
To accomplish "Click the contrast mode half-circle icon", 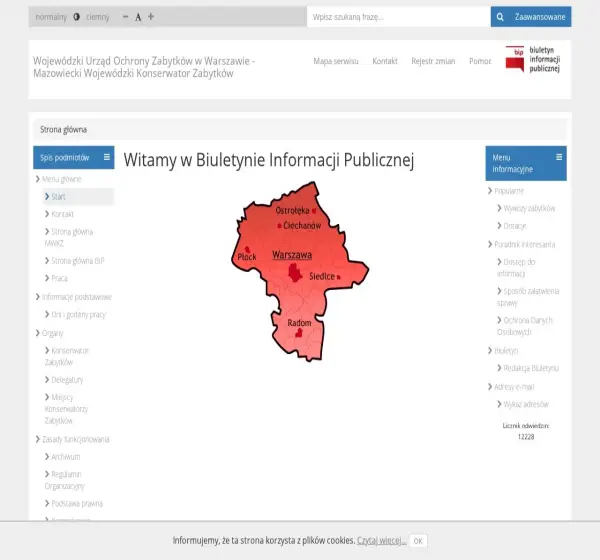I will coord(77,17).
